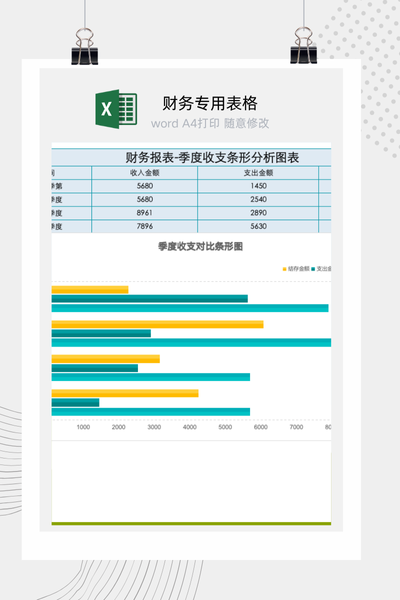Click the 4000 axis label
Screen dimensions: 400x600
click(x=190, y=427)
